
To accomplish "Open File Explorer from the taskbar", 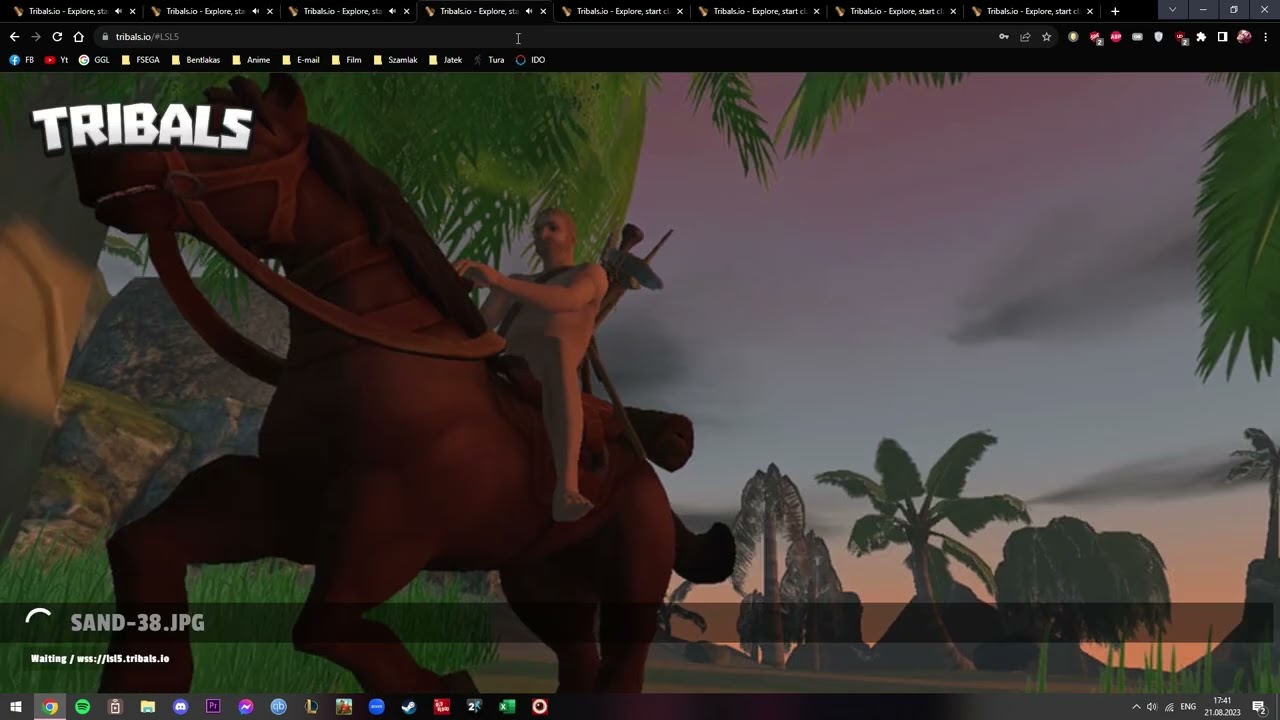I will point(148,707).
